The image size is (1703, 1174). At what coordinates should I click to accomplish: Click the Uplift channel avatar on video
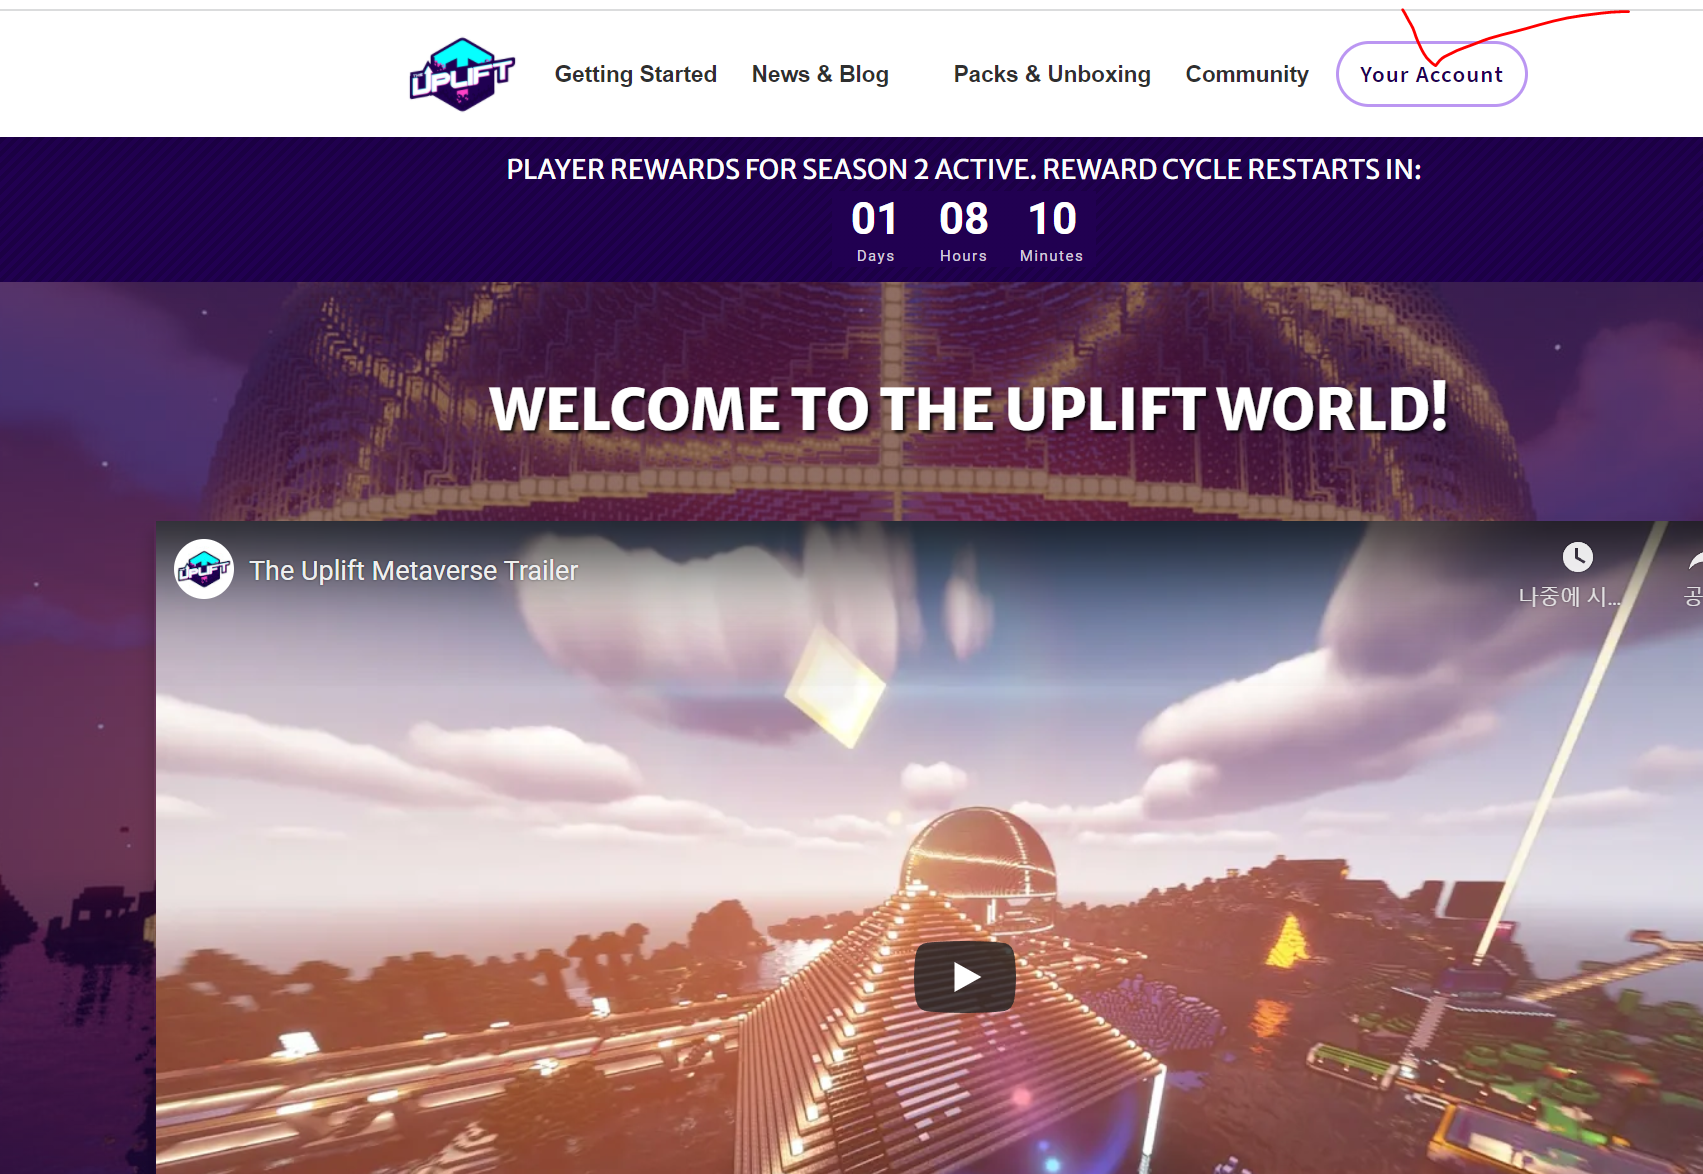click(204, 569)
